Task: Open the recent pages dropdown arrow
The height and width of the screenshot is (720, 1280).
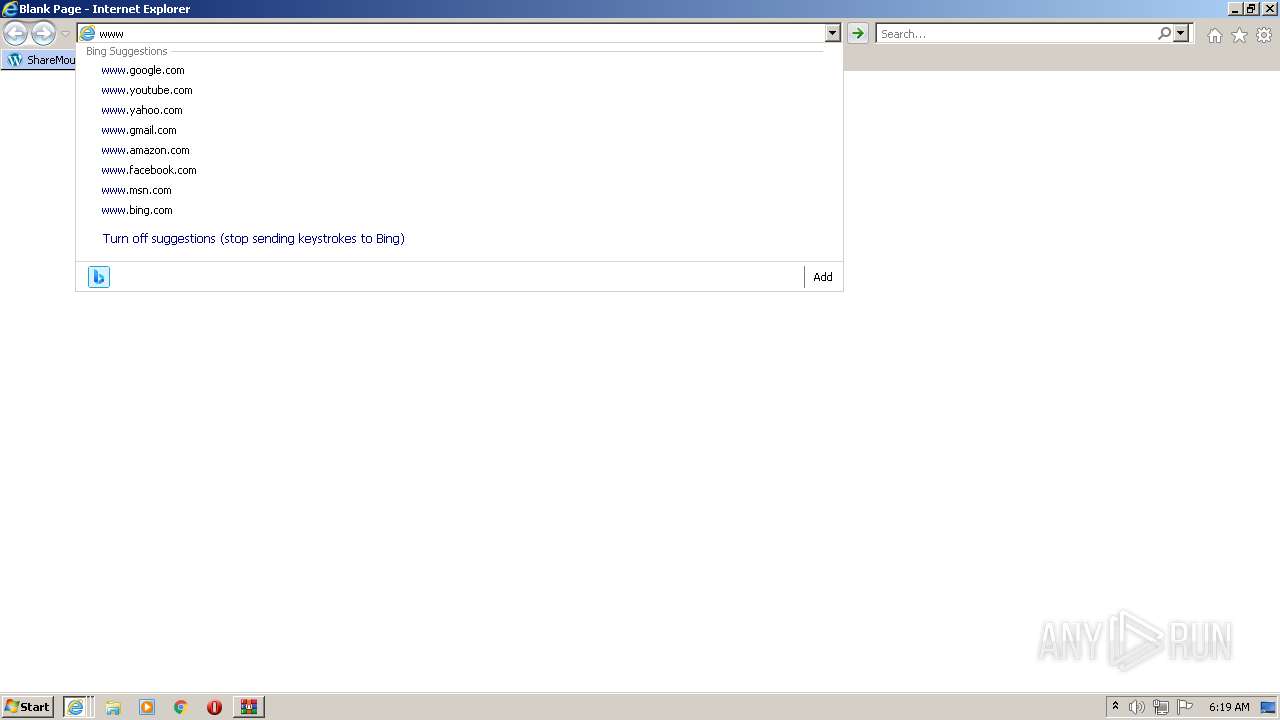Action: [66, 34]
